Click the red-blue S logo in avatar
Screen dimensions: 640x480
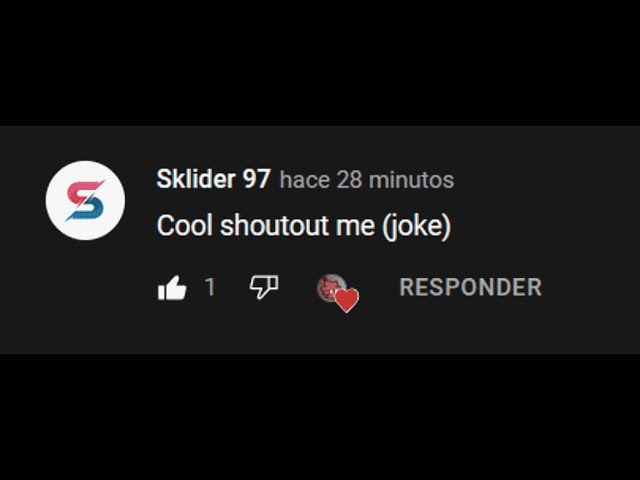(x=85, y=200)
